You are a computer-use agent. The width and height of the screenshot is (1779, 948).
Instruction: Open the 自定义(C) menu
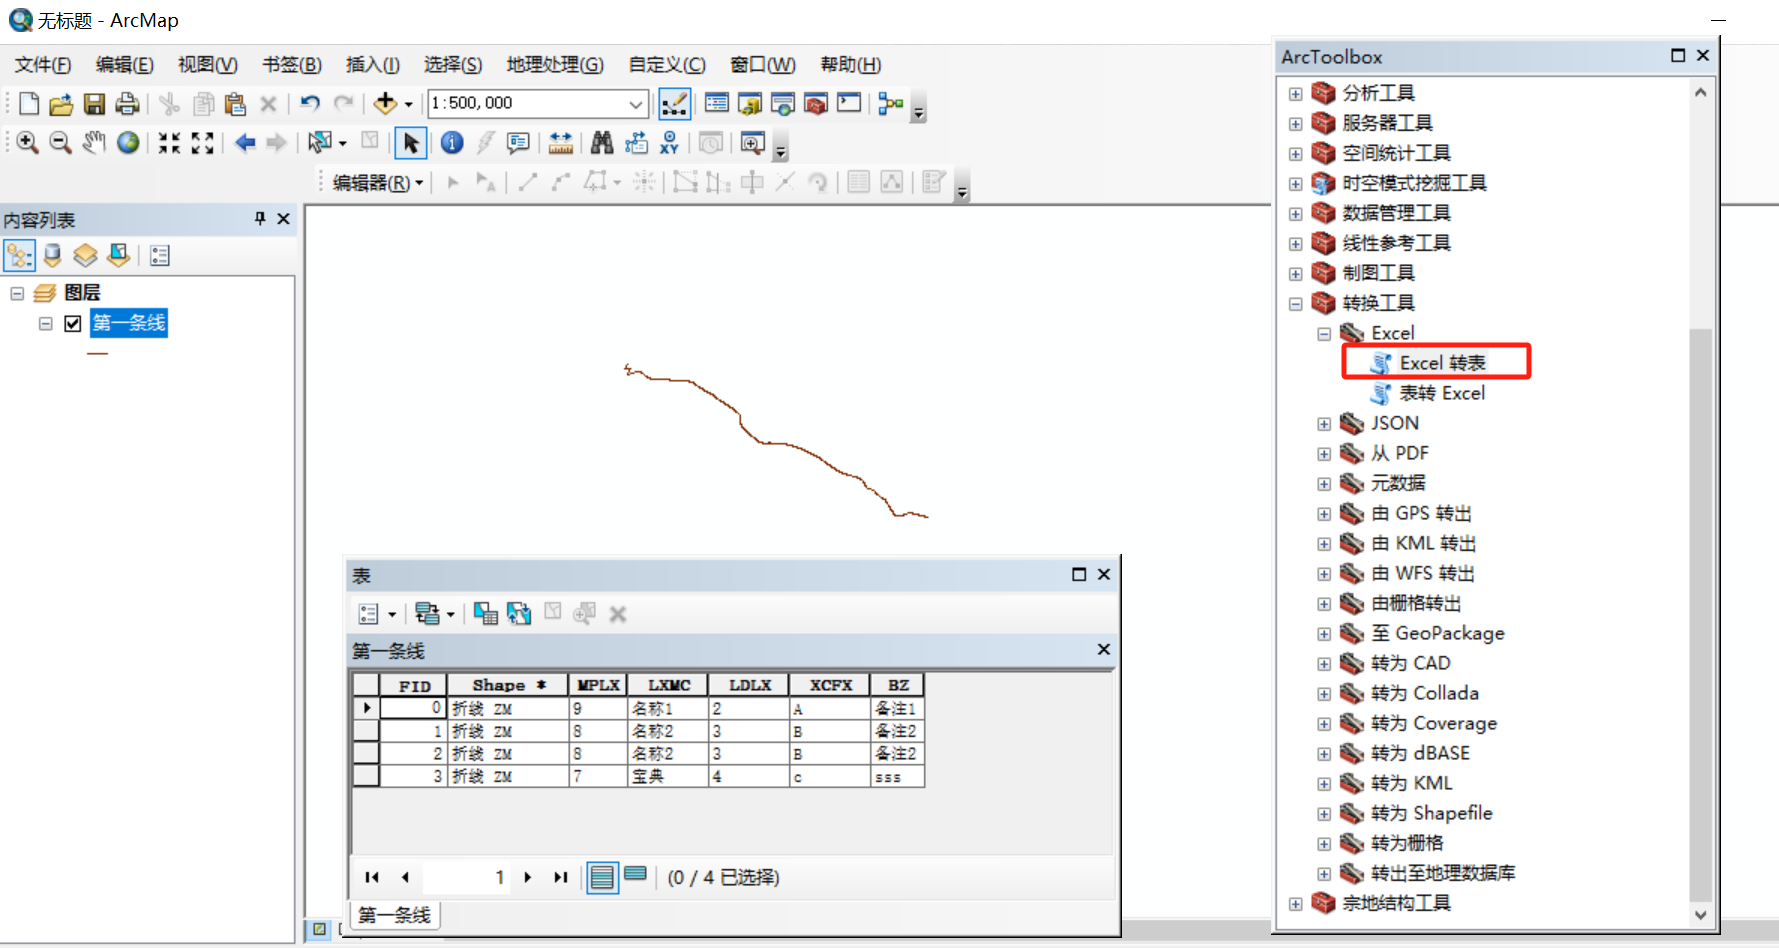(x=667, y=65)
